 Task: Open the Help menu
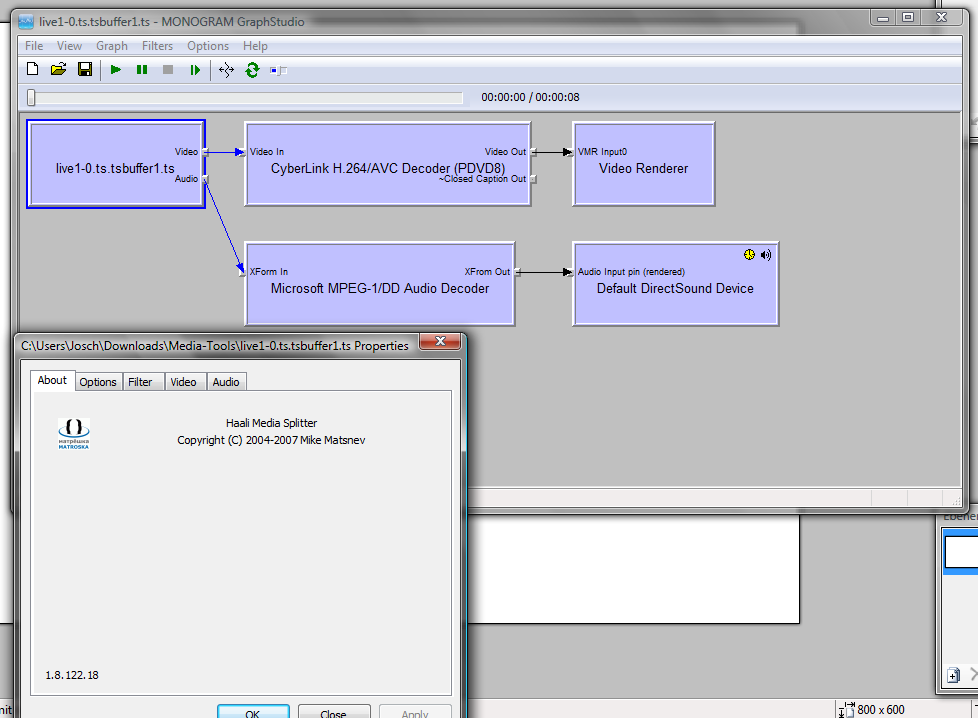255,46
